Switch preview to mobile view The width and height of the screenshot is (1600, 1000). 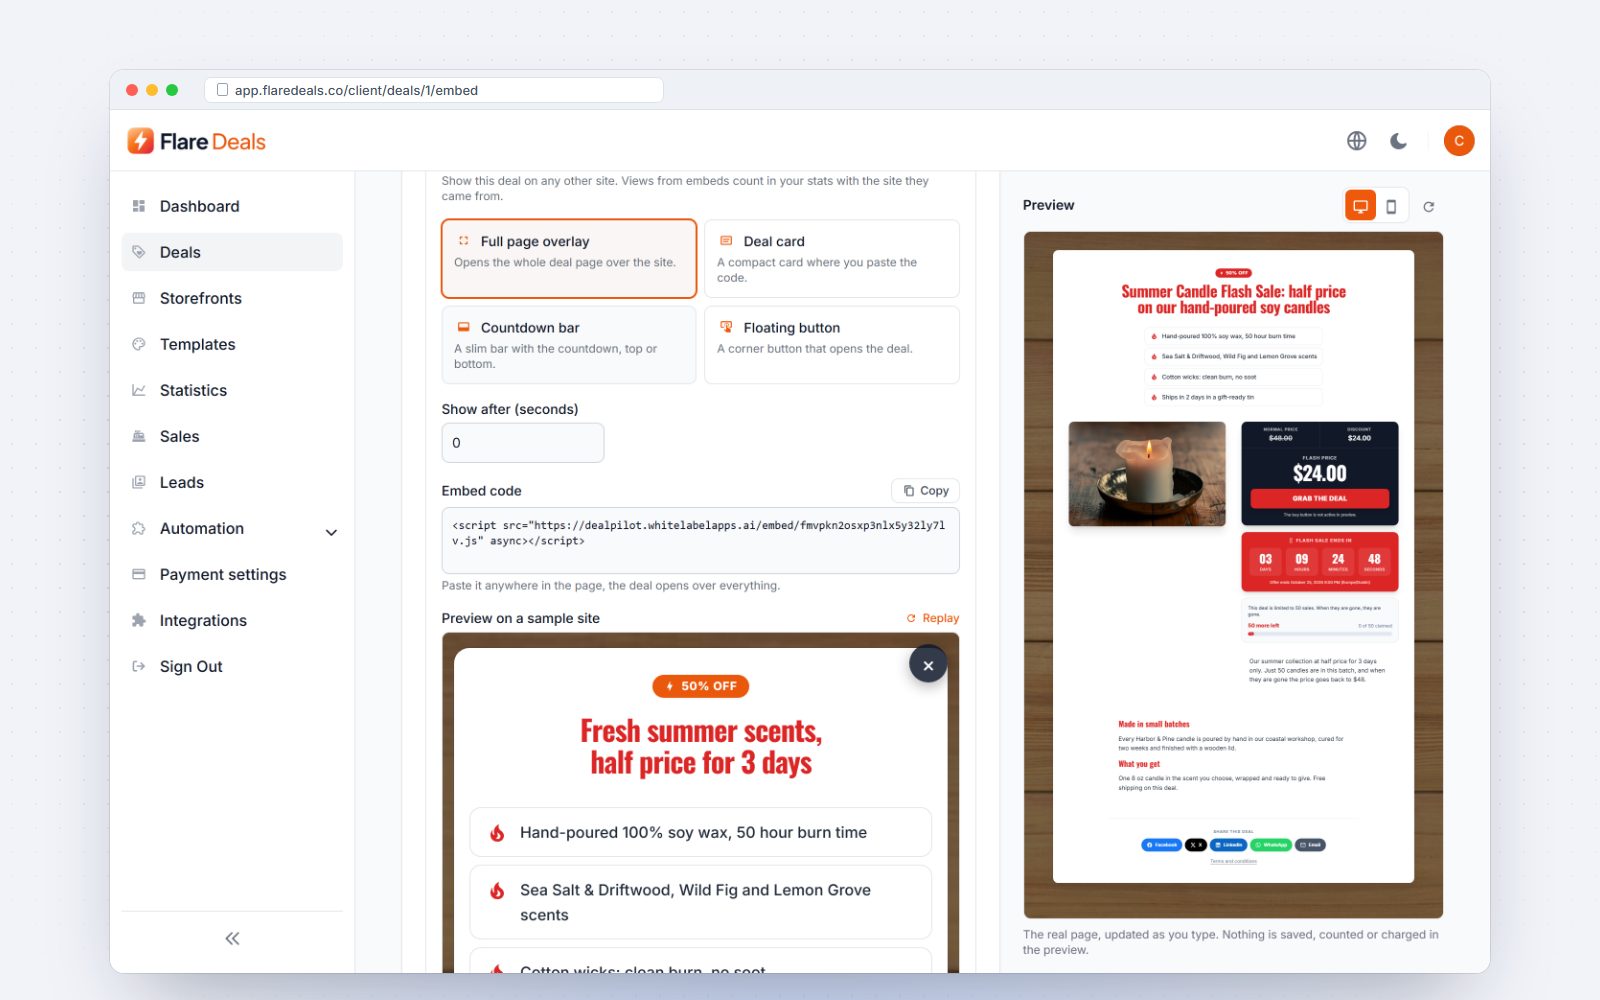[1391, 206]
